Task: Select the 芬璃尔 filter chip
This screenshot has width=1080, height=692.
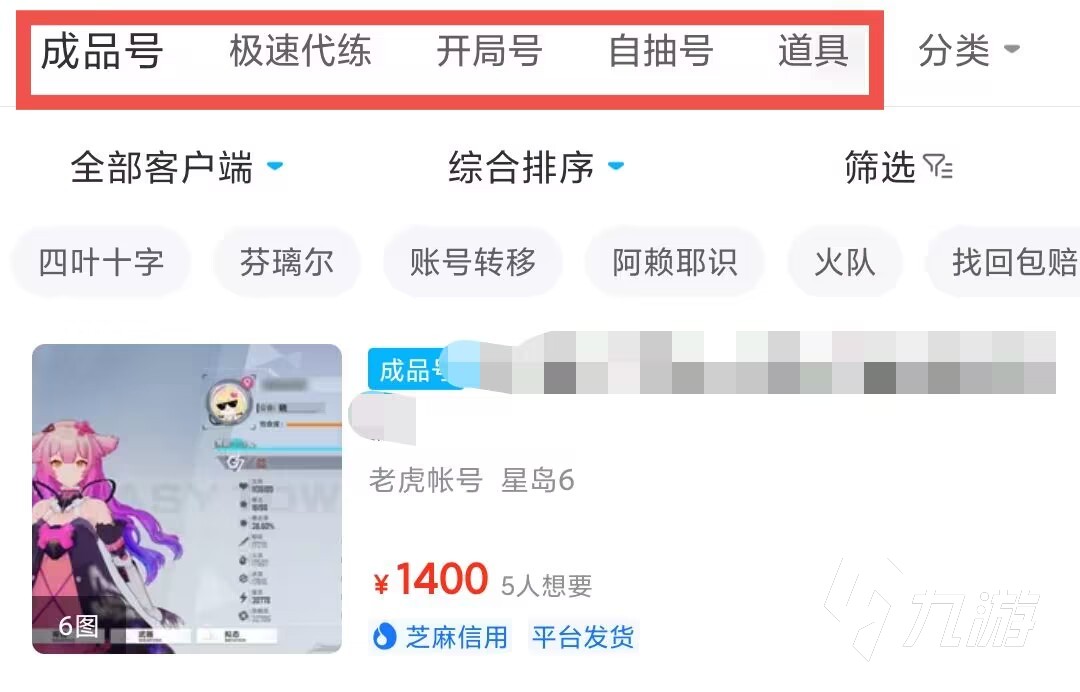Action: 287,262
